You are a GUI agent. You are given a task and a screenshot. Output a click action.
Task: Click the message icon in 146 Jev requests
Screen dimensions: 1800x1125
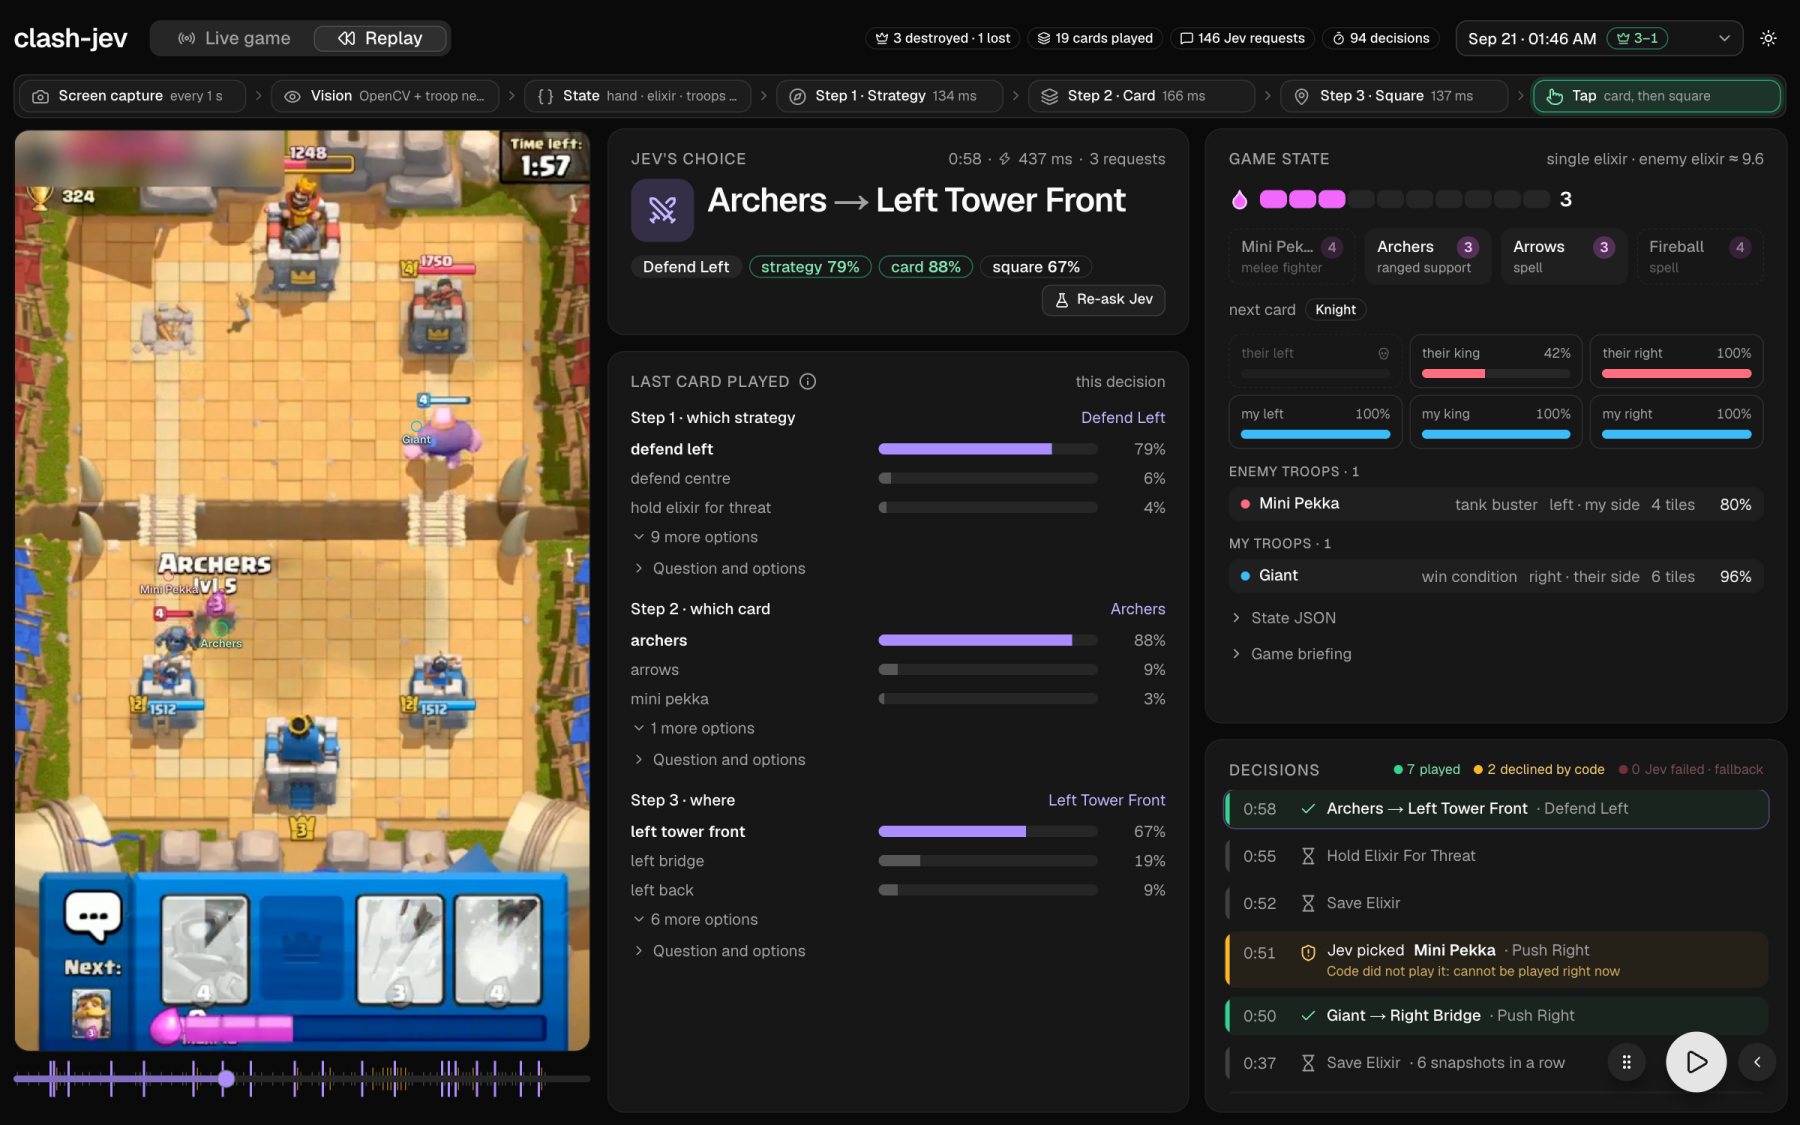(1186, 38)
